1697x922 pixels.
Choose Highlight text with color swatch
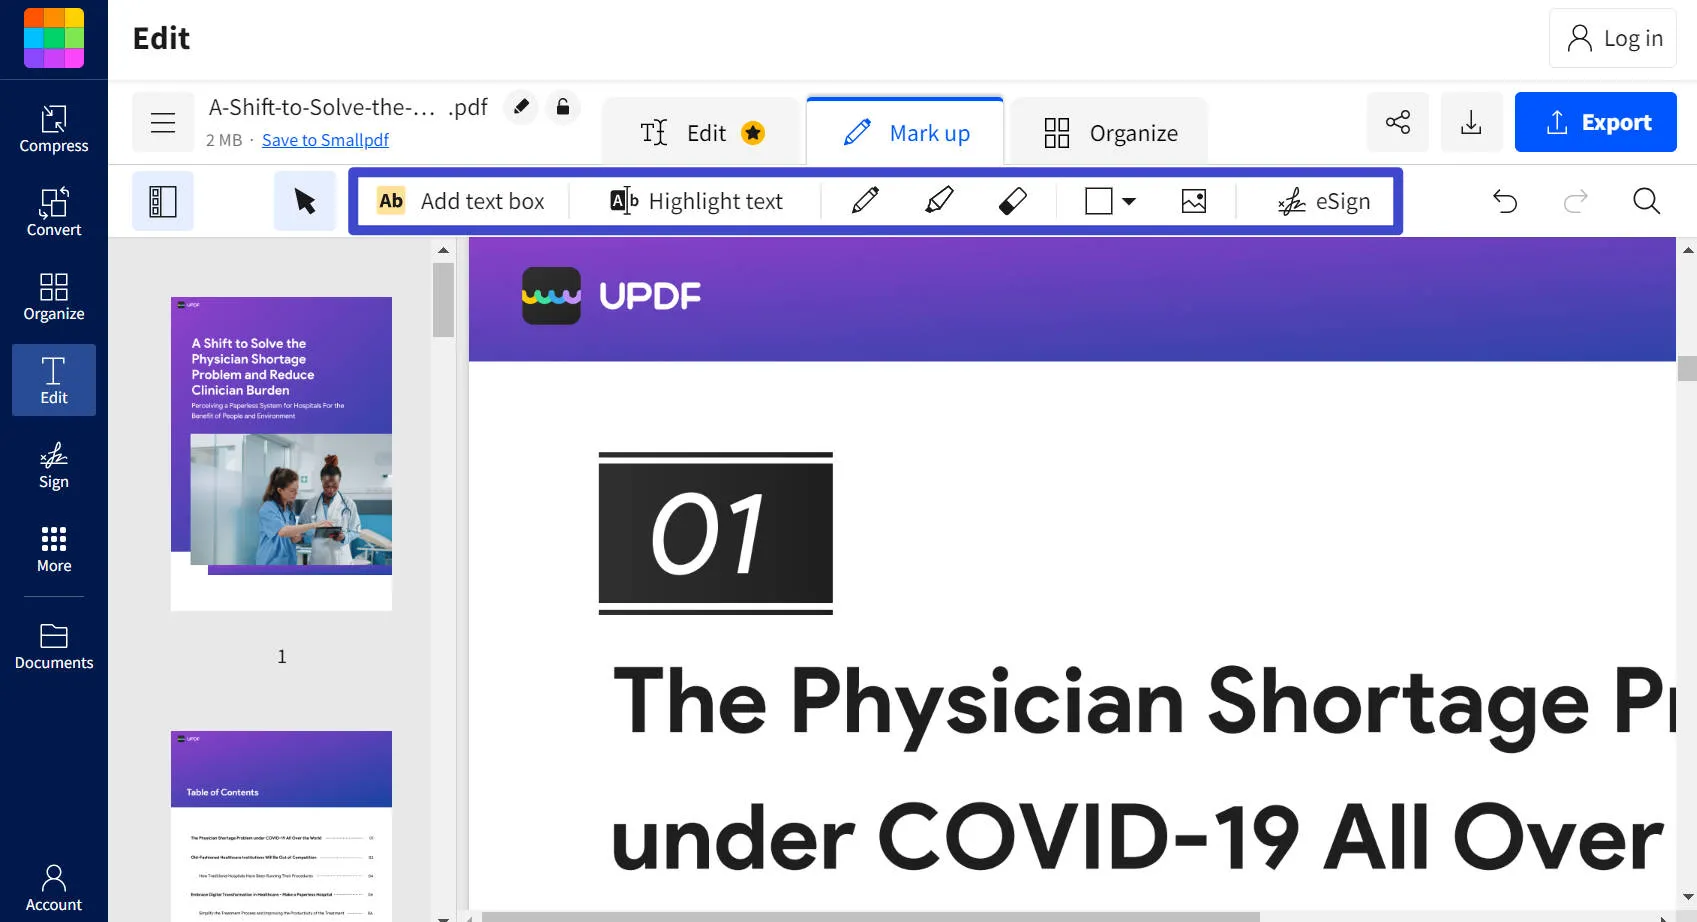pyautogui.click(x=694, y=200)
